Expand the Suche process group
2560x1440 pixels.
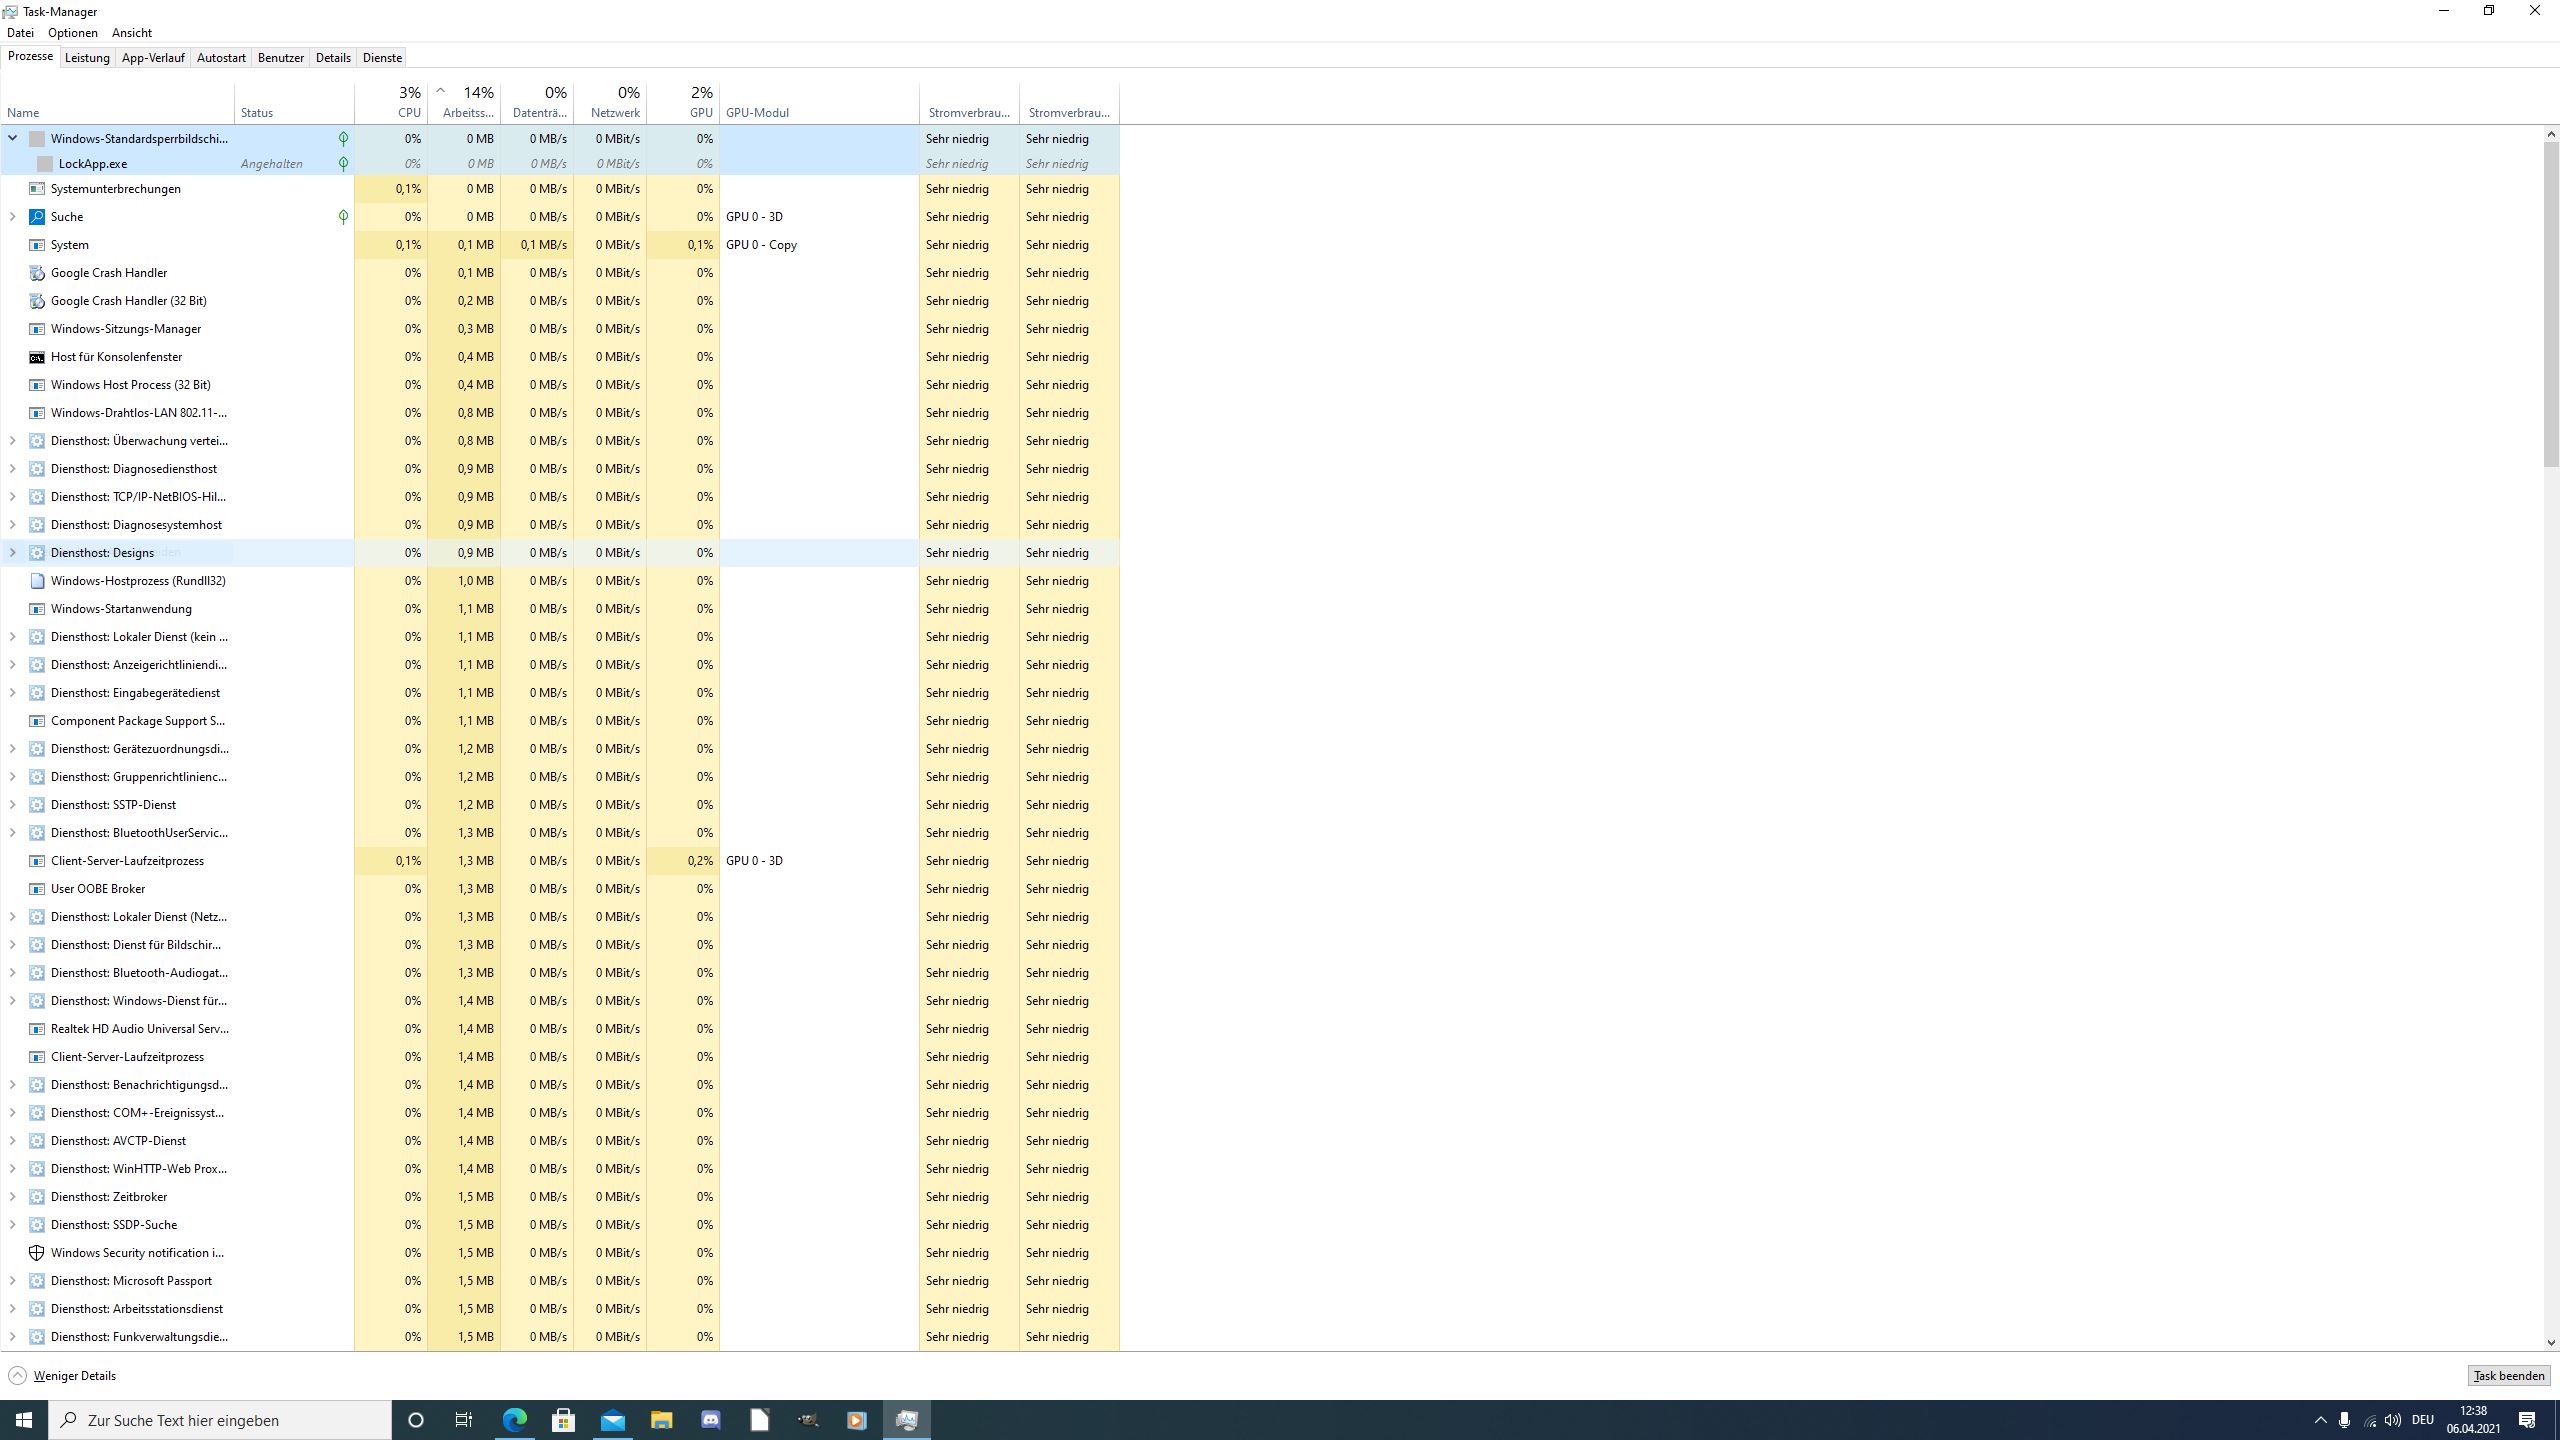click(13, 217)
